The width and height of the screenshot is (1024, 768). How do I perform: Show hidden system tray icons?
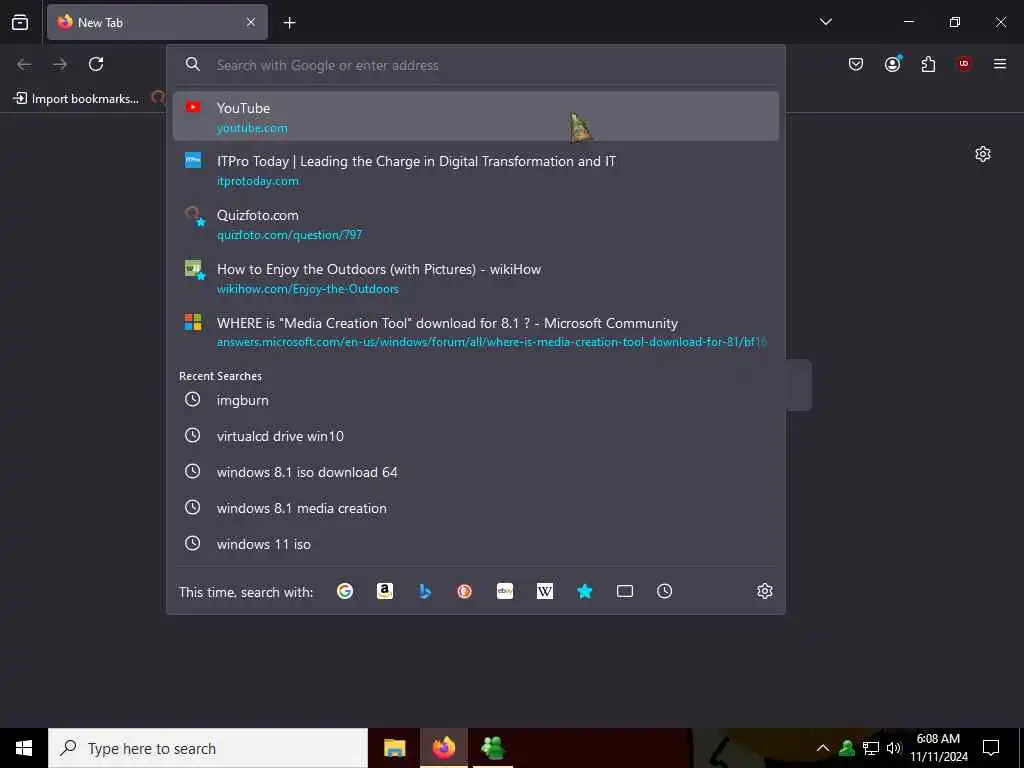point(823,748)
